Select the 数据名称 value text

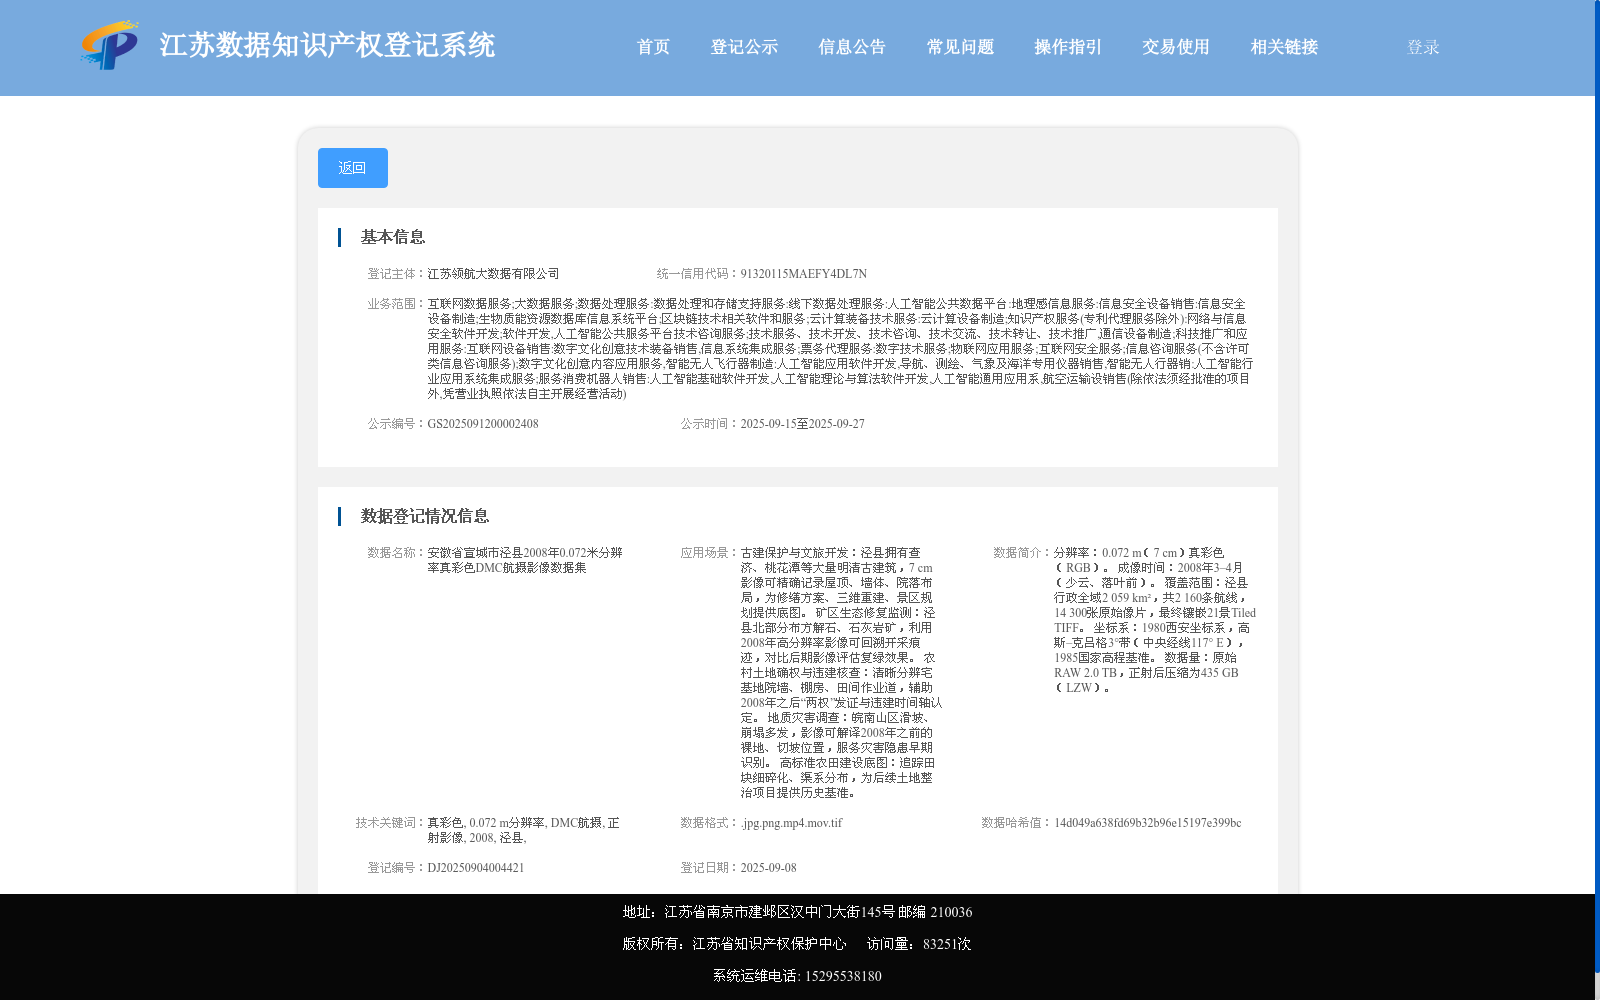click(x=525, y=560)
